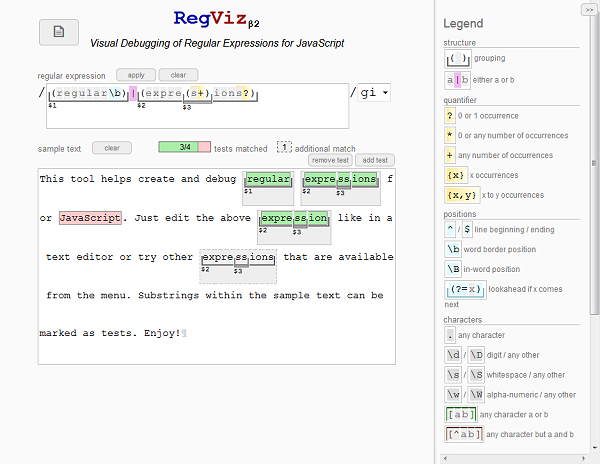The height and width of the screenshot is (464, 600).
Task: Click the \W non-alpha-numeric legend icon
Action: tap(476, 395)
